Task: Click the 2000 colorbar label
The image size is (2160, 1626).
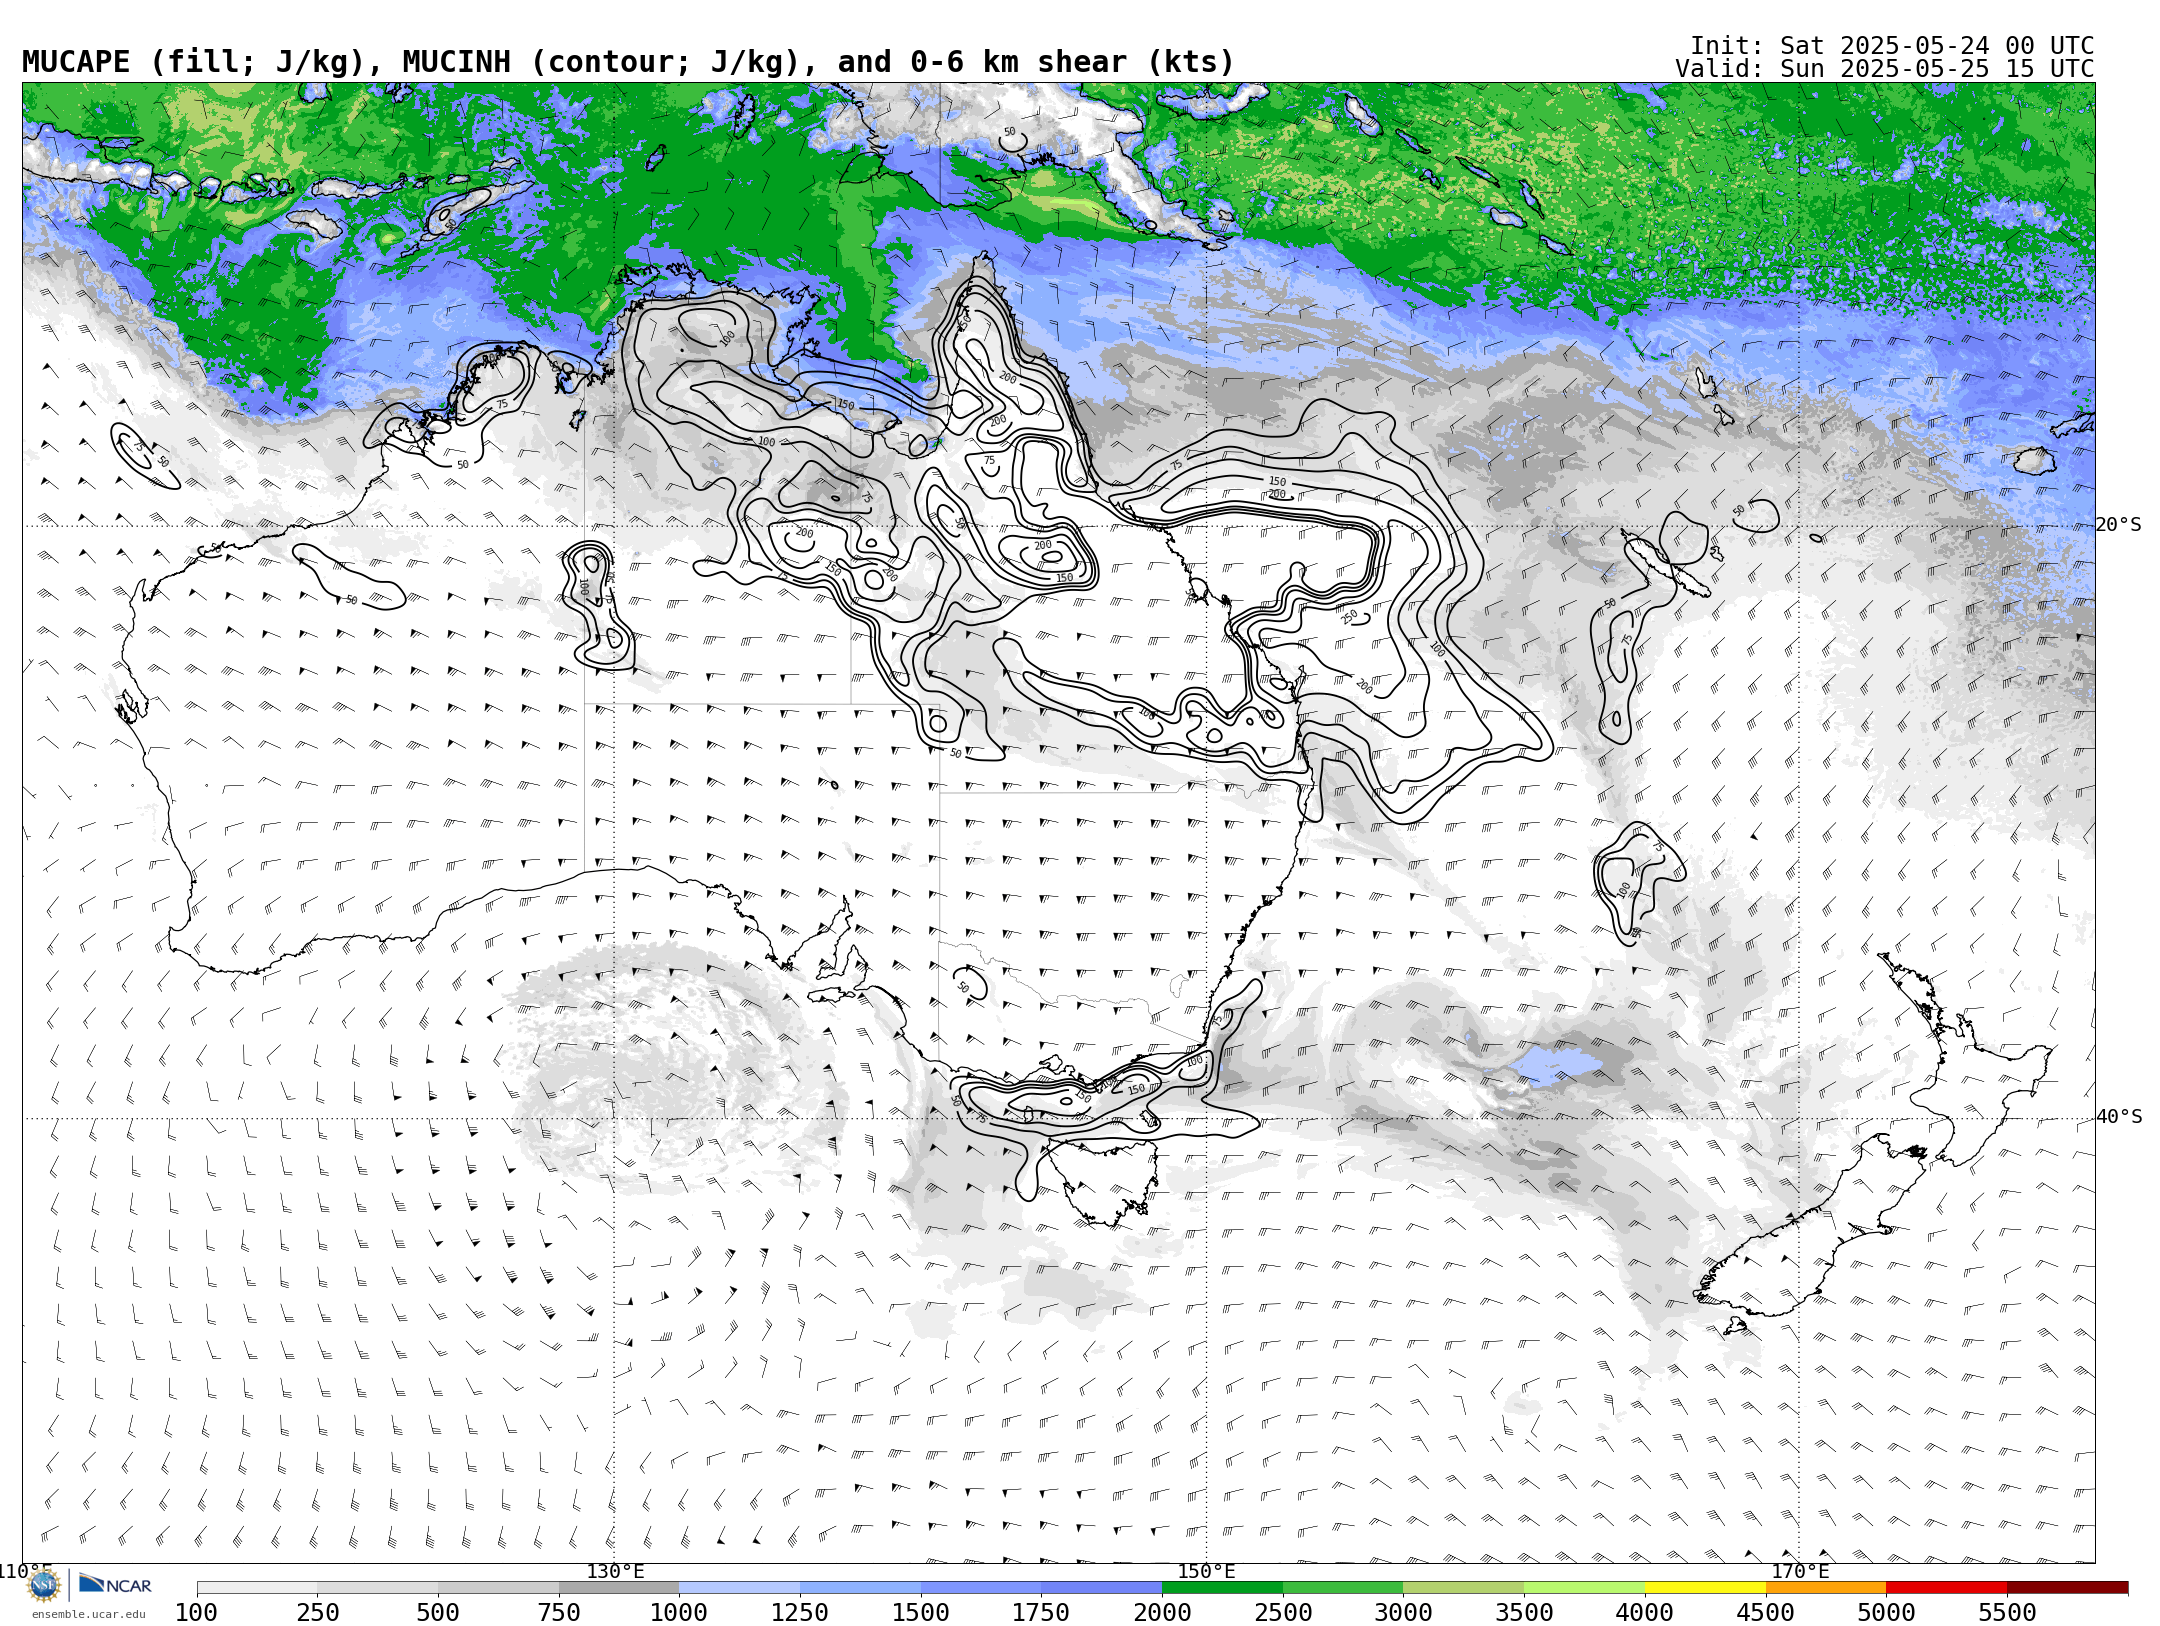Action: click(x=1162, y=1613)
